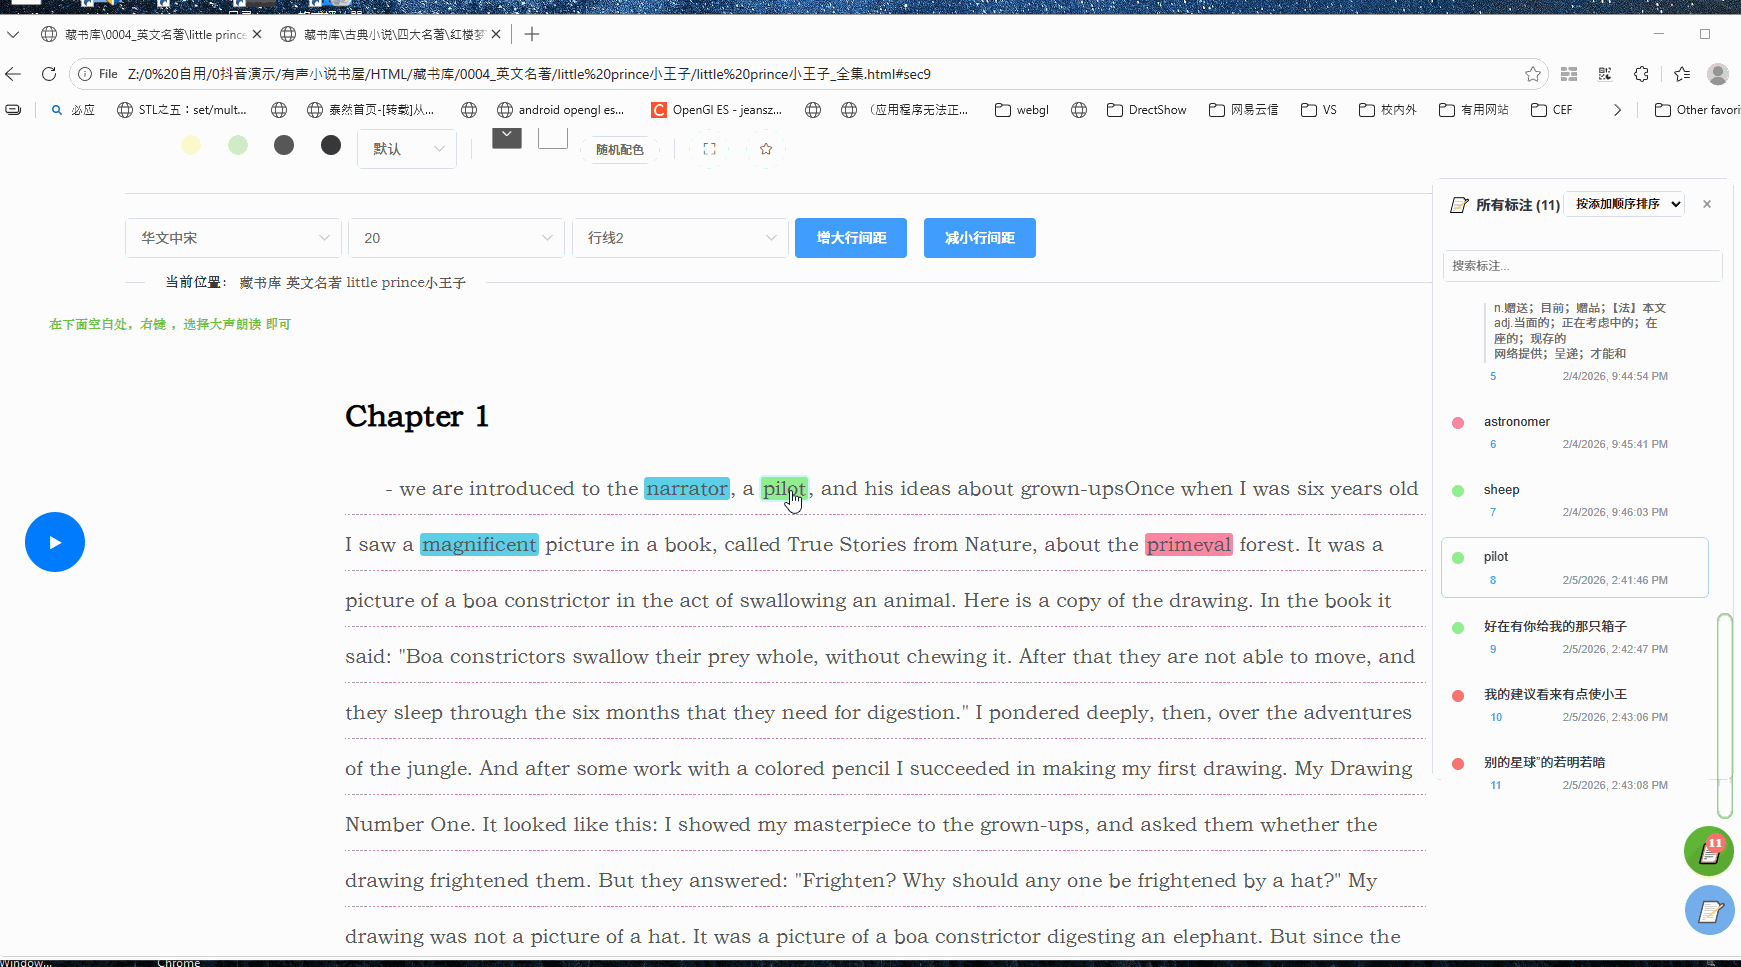Viewport: 1741px width, 967px height.
Task: Click the highlighted word narrator
Action: point(687,488)
